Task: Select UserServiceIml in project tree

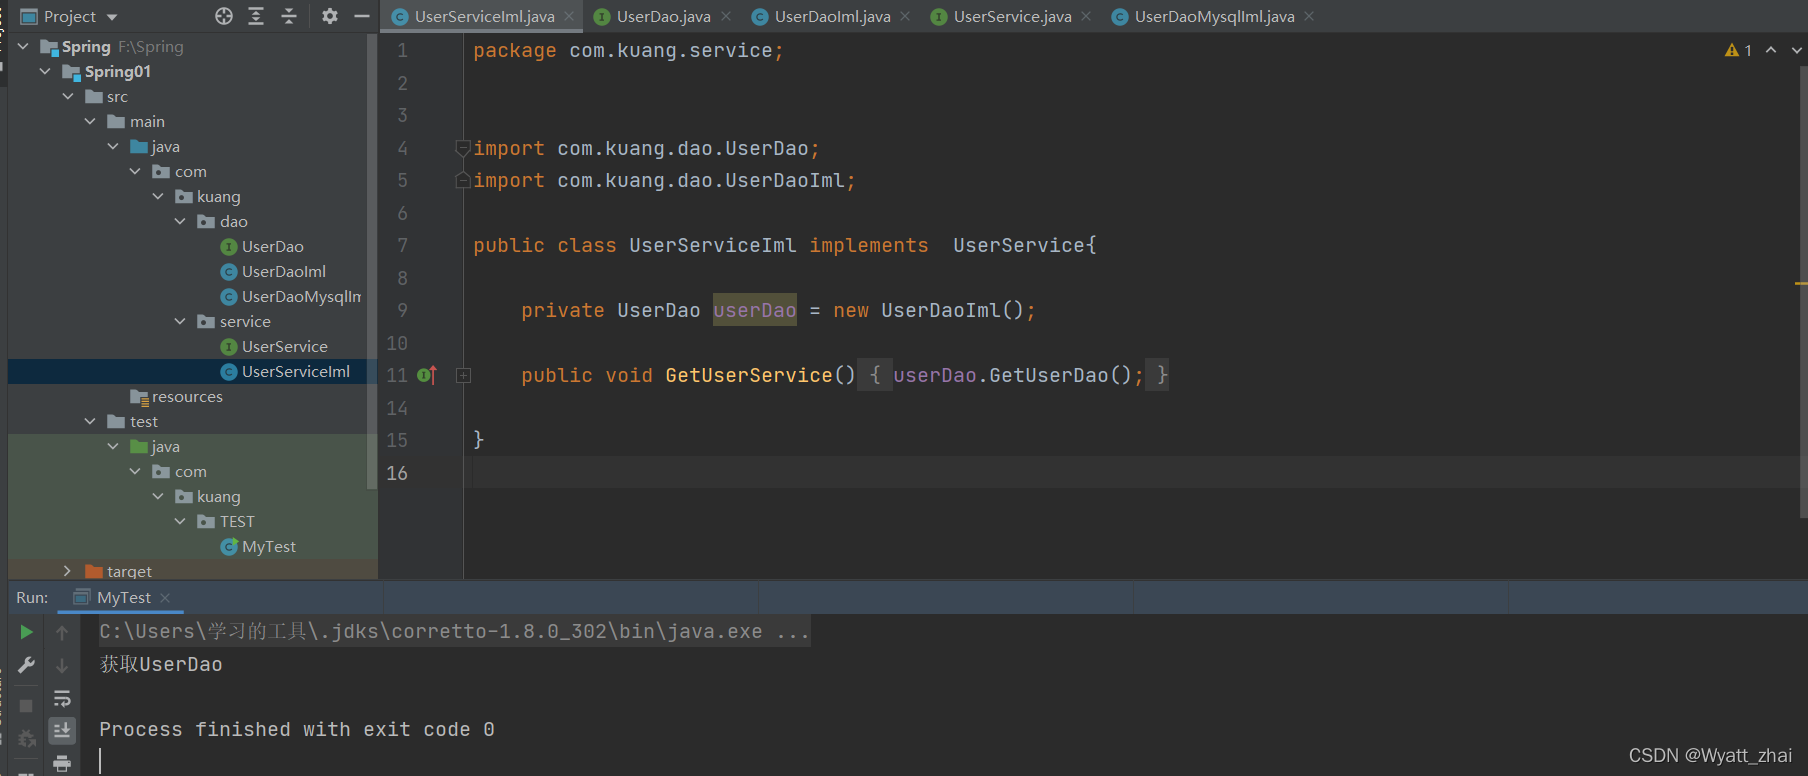Action: coord(285,371)
